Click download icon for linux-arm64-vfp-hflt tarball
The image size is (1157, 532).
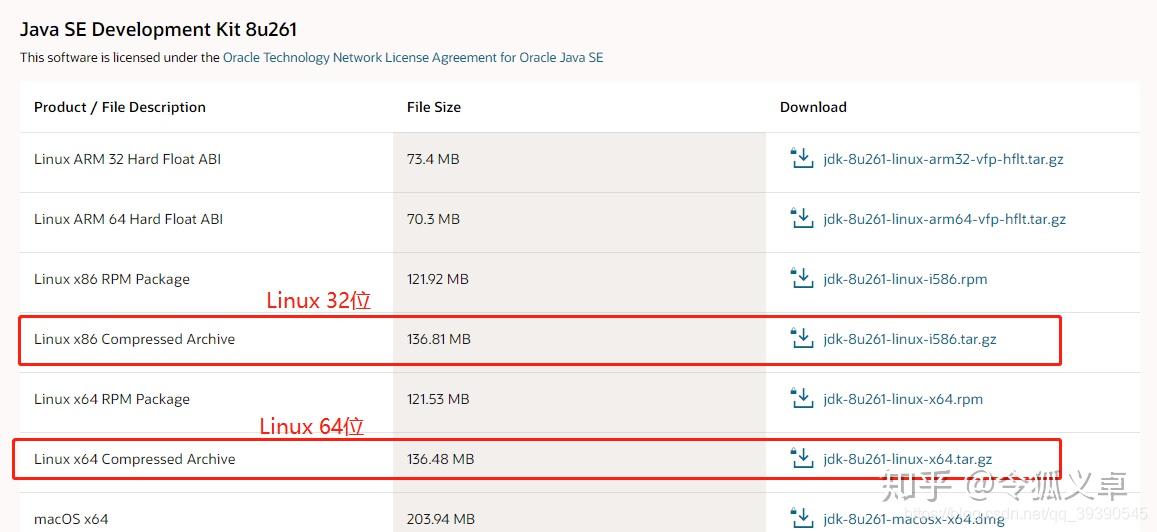(802, 218)
